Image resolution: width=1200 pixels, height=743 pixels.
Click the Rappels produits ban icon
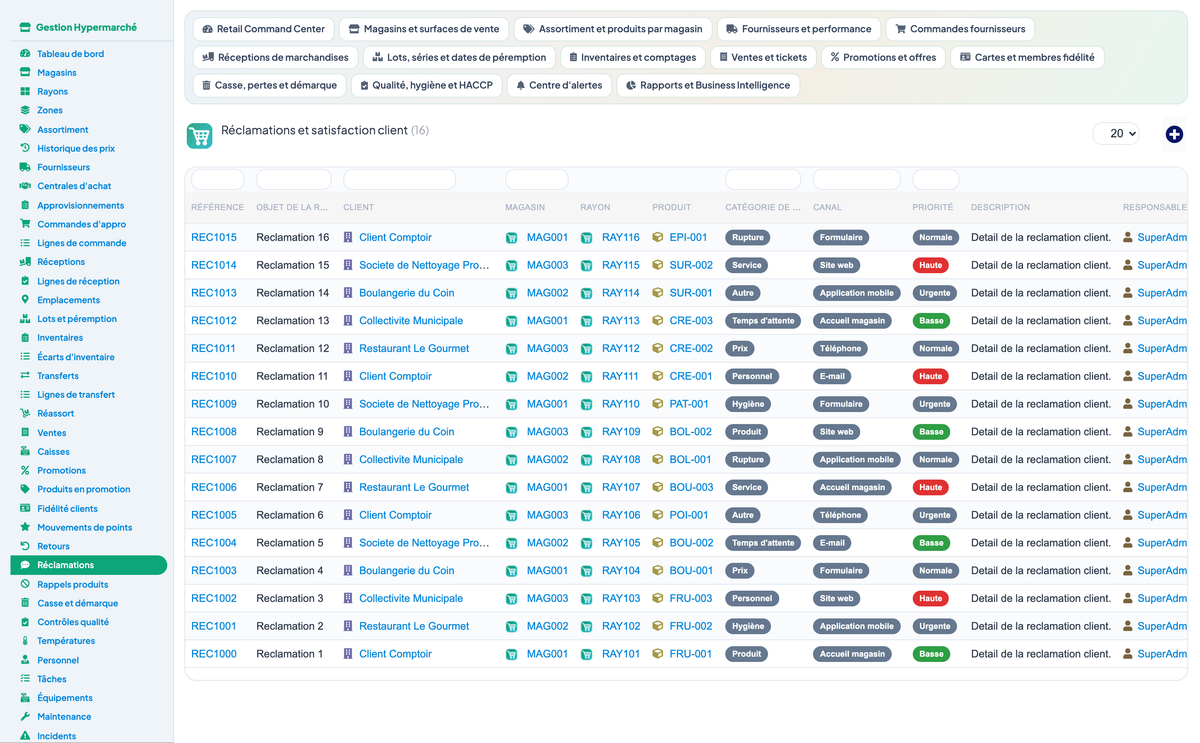25,584
